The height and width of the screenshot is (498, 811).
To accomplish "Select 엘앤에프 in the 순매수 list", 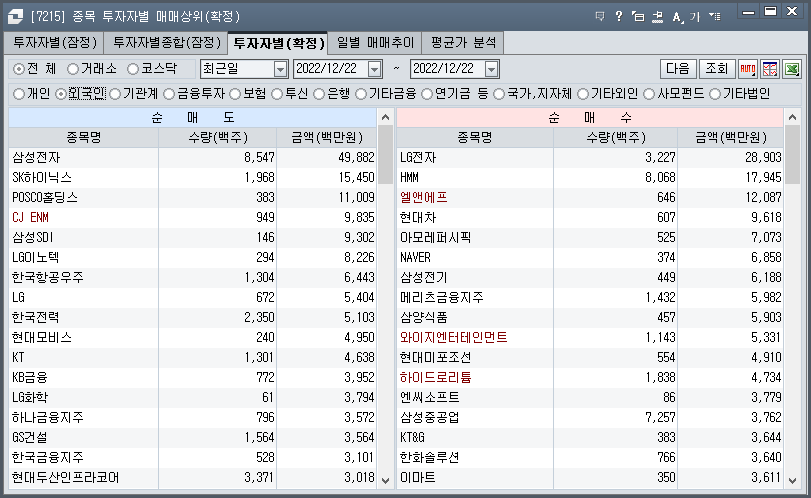I will coord(424,198).
